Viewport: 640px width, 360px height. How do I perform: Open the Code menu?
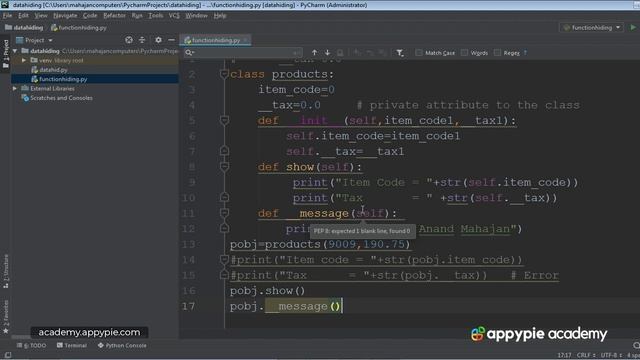[x=90, y=16]
